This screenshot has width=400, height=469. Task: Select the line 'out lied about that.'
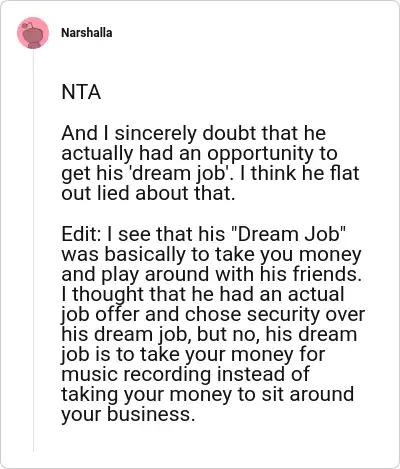point(148,193)
